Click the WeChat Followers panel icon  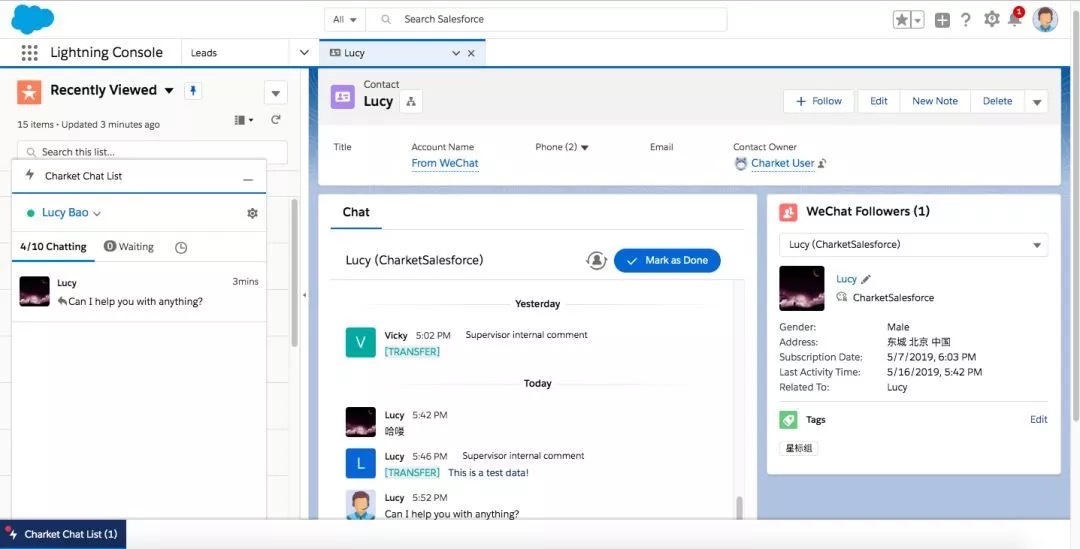tap(788, 212)
